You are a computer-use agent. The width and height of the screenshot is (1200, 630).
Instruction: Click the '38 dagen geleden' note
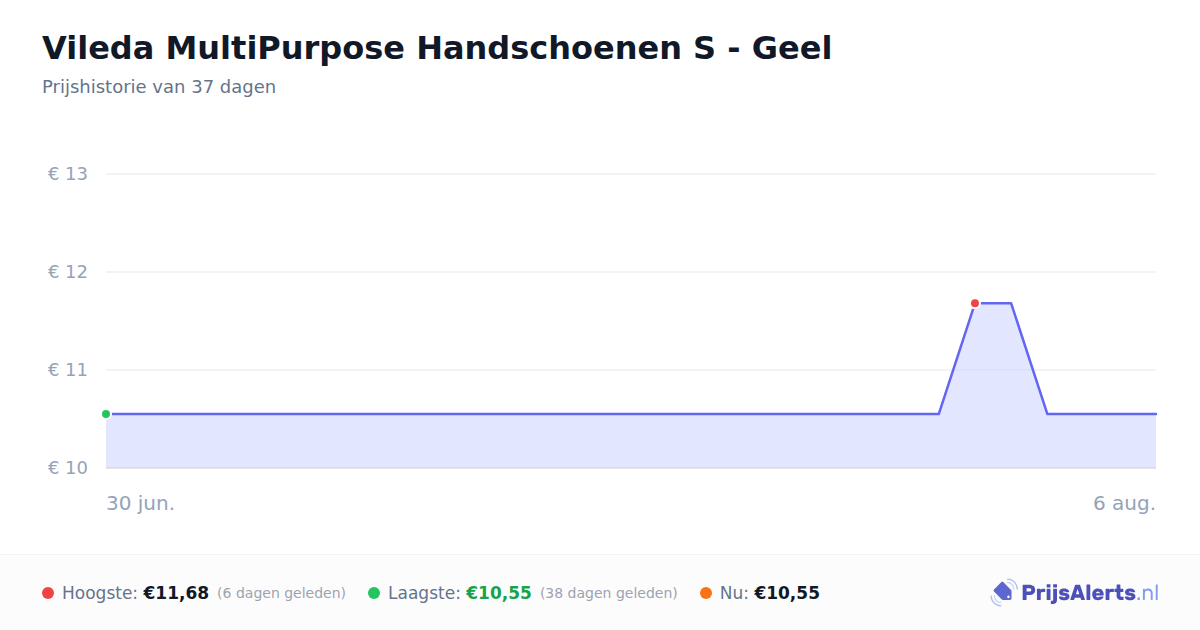click(609, 594)
